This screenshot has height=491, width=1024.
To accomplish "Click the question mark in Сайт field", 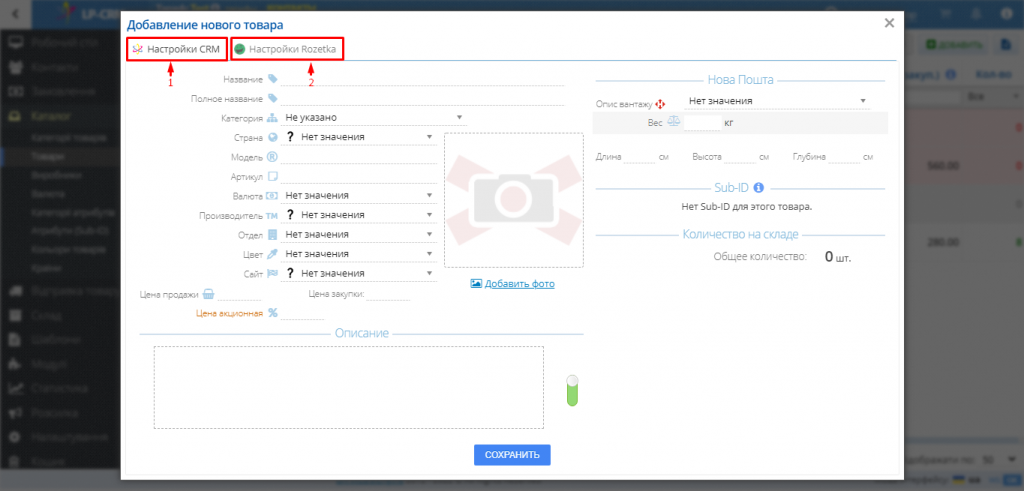I will tap(289, 273).
